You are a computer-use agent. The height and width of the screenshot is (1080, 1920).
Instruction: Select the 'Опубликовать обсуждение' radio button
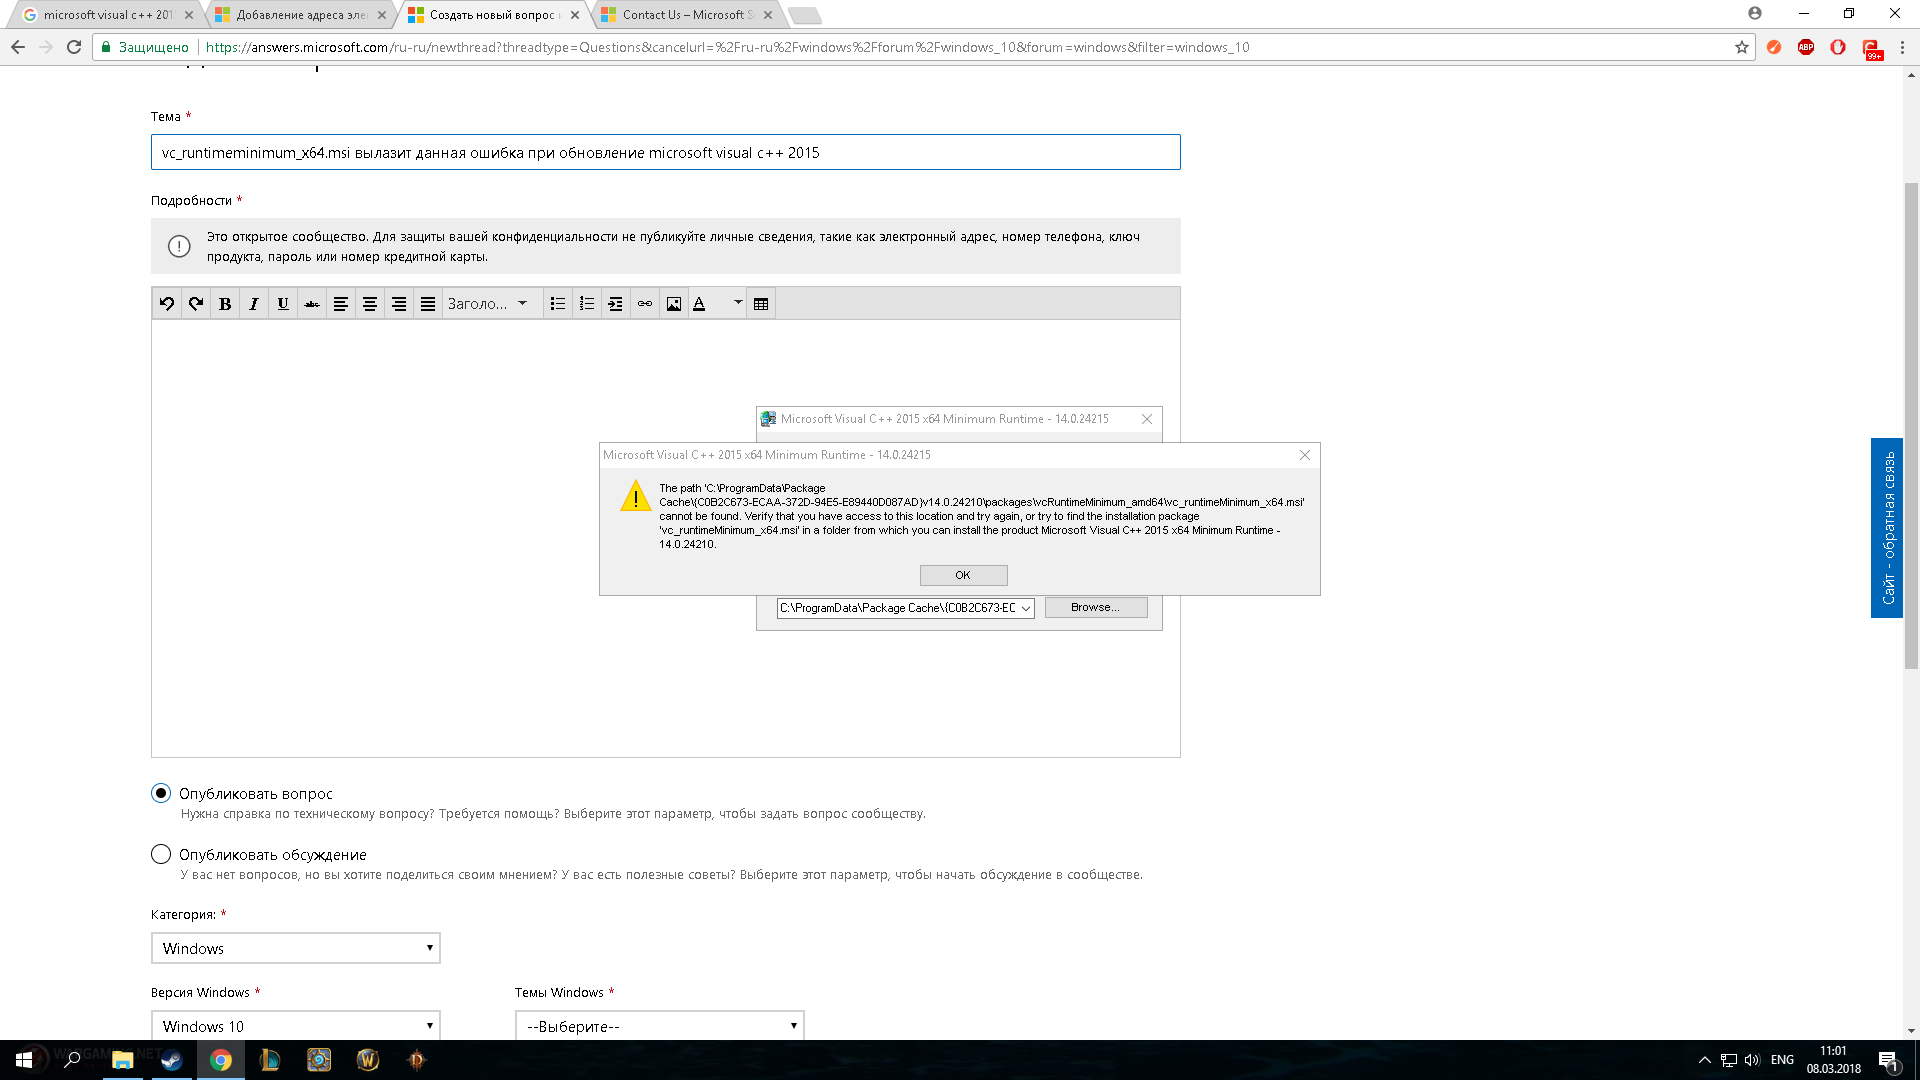(161, 854)
